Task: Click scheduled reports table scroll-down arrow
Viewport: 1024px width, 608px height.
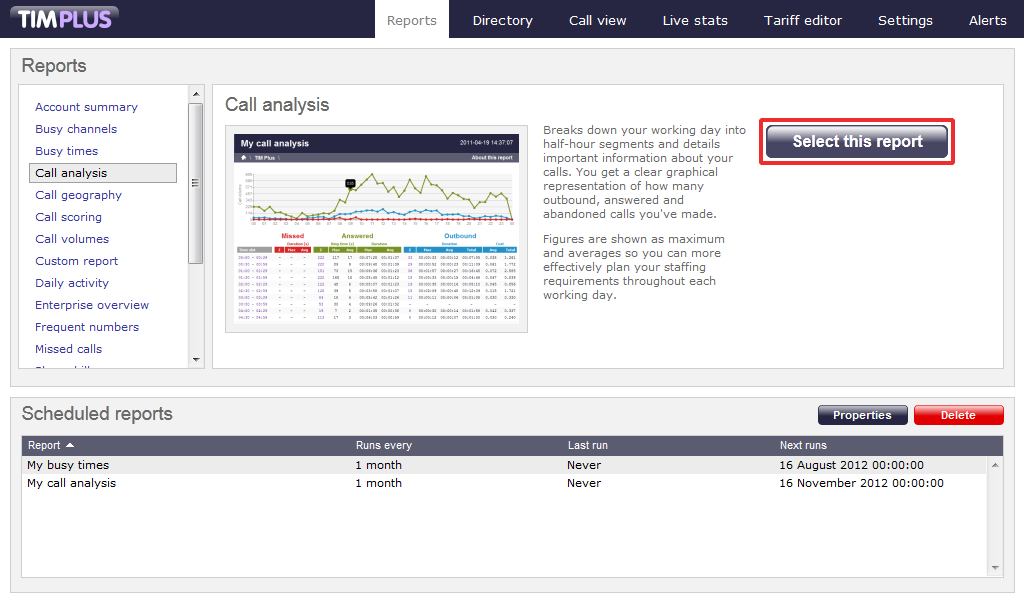Action: point(995,568)
